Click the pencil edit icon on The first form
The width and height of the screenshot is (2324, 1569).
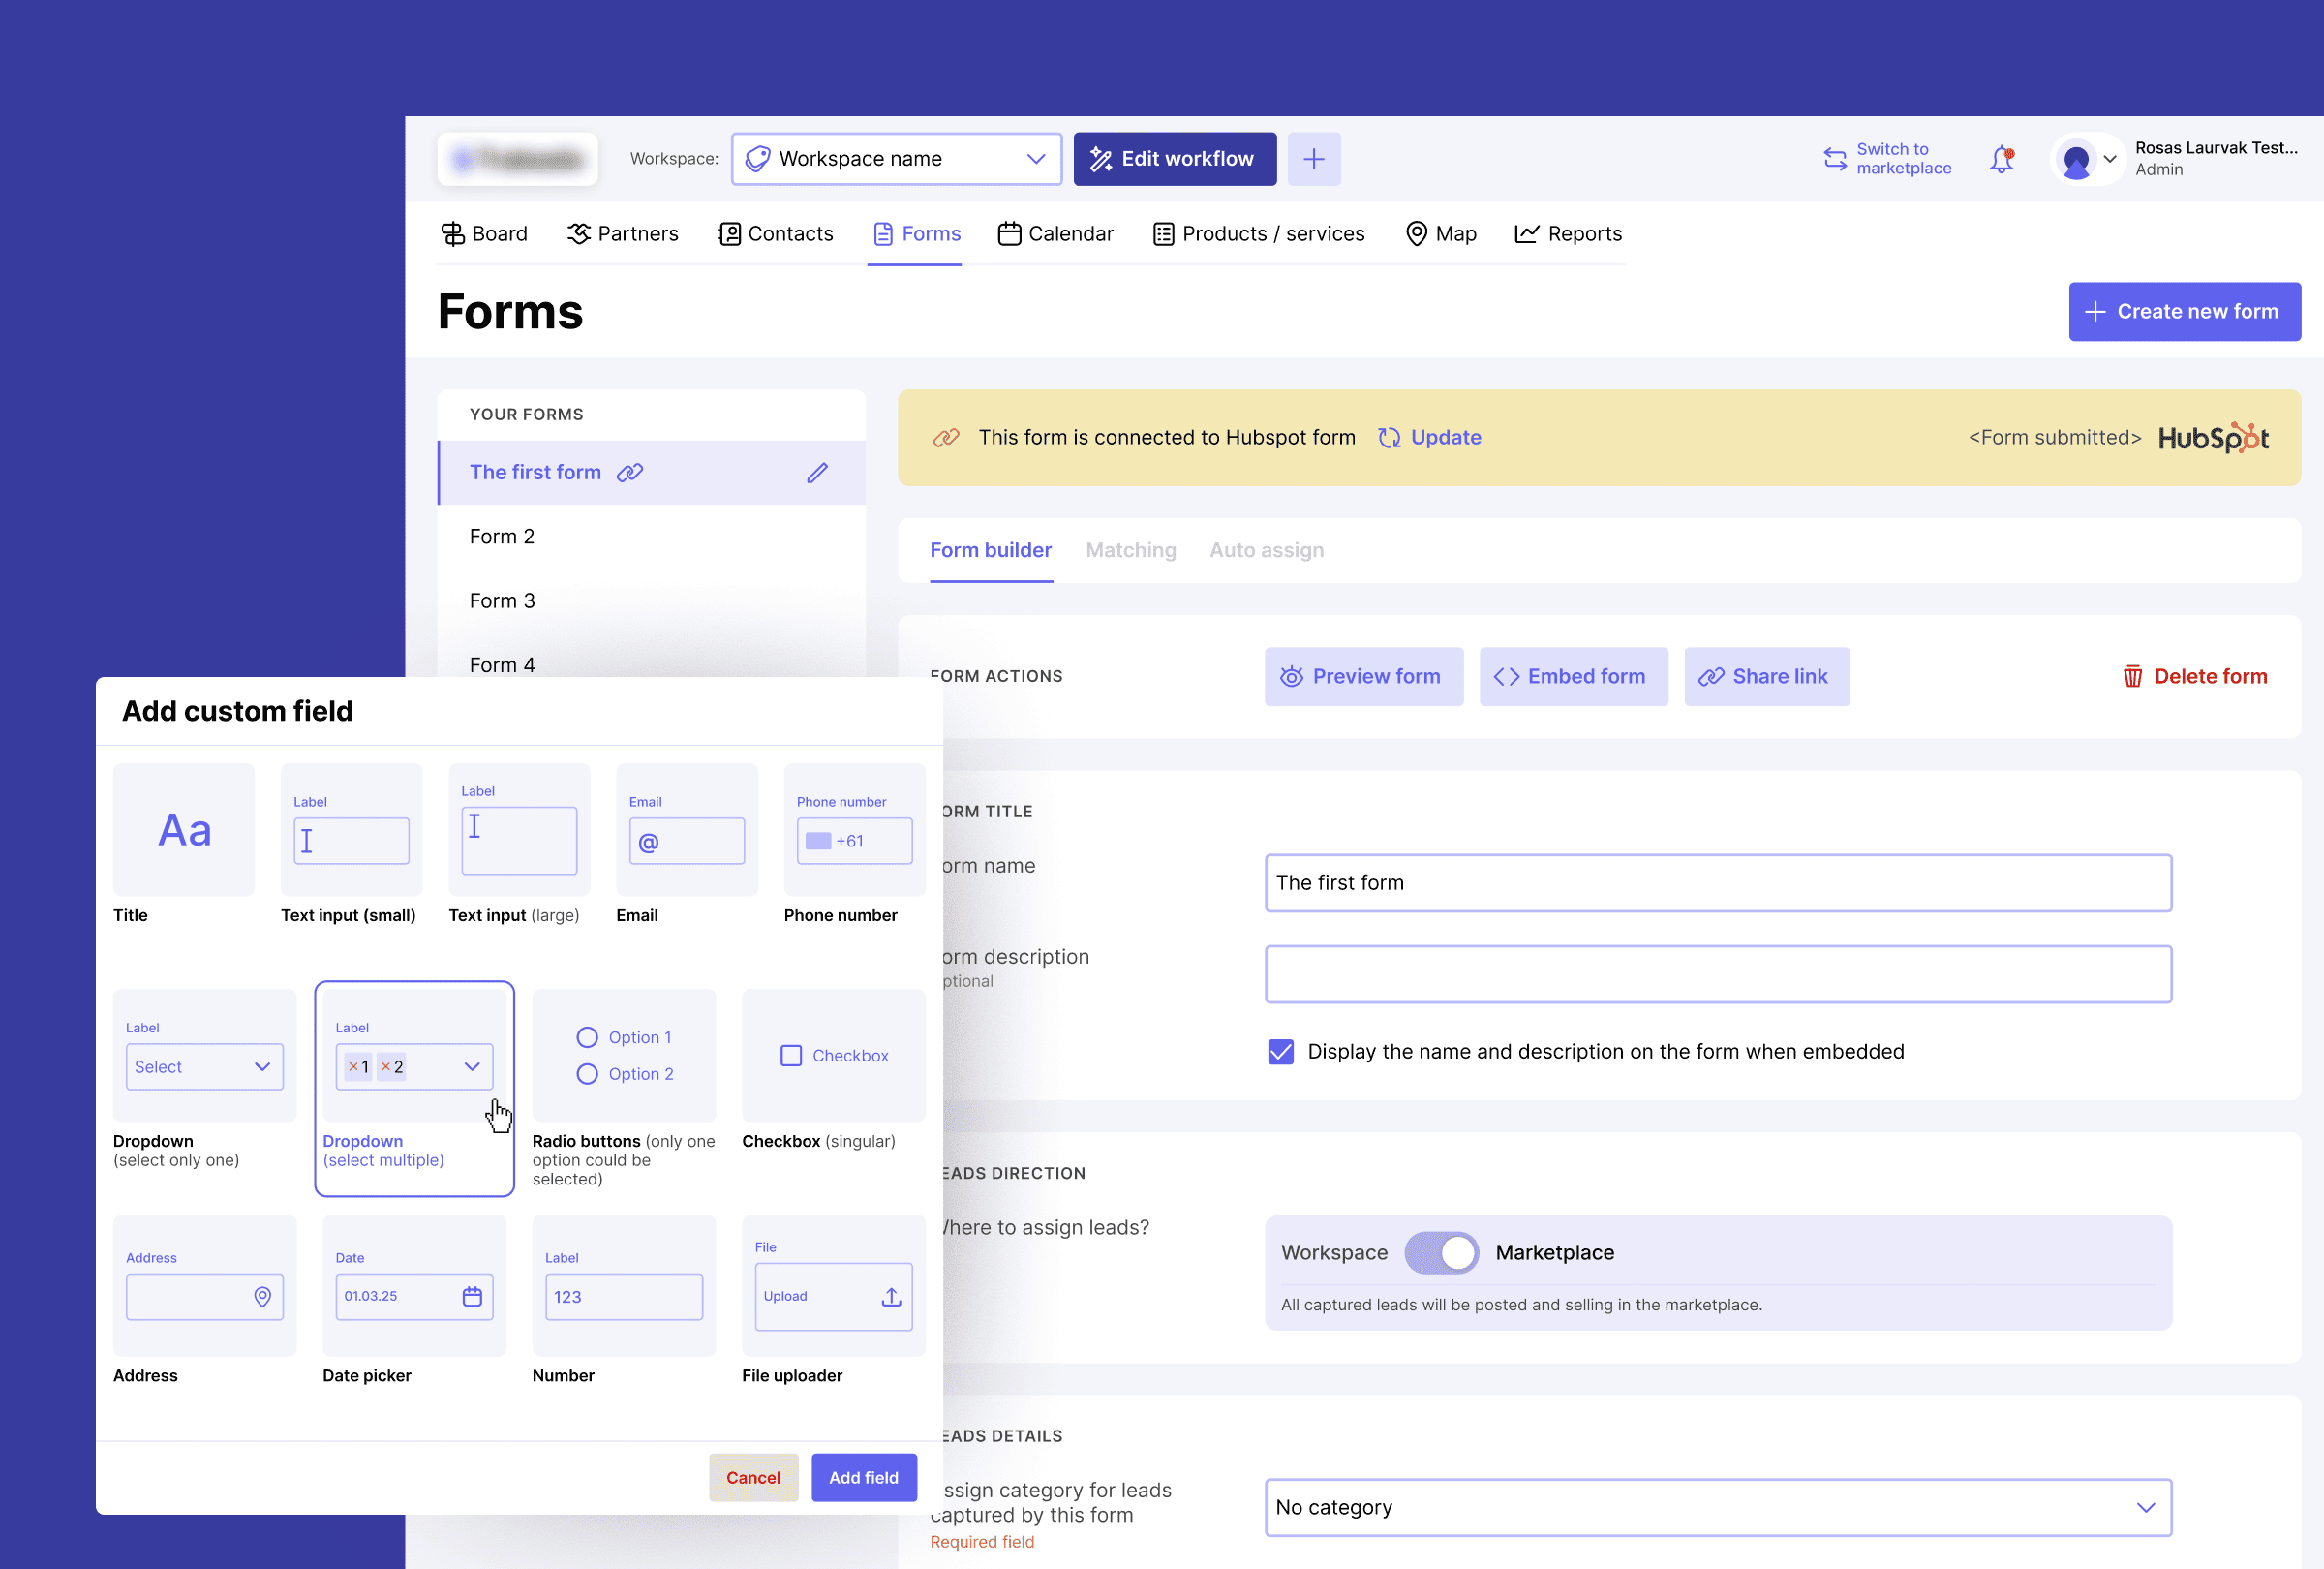[817, 473]
